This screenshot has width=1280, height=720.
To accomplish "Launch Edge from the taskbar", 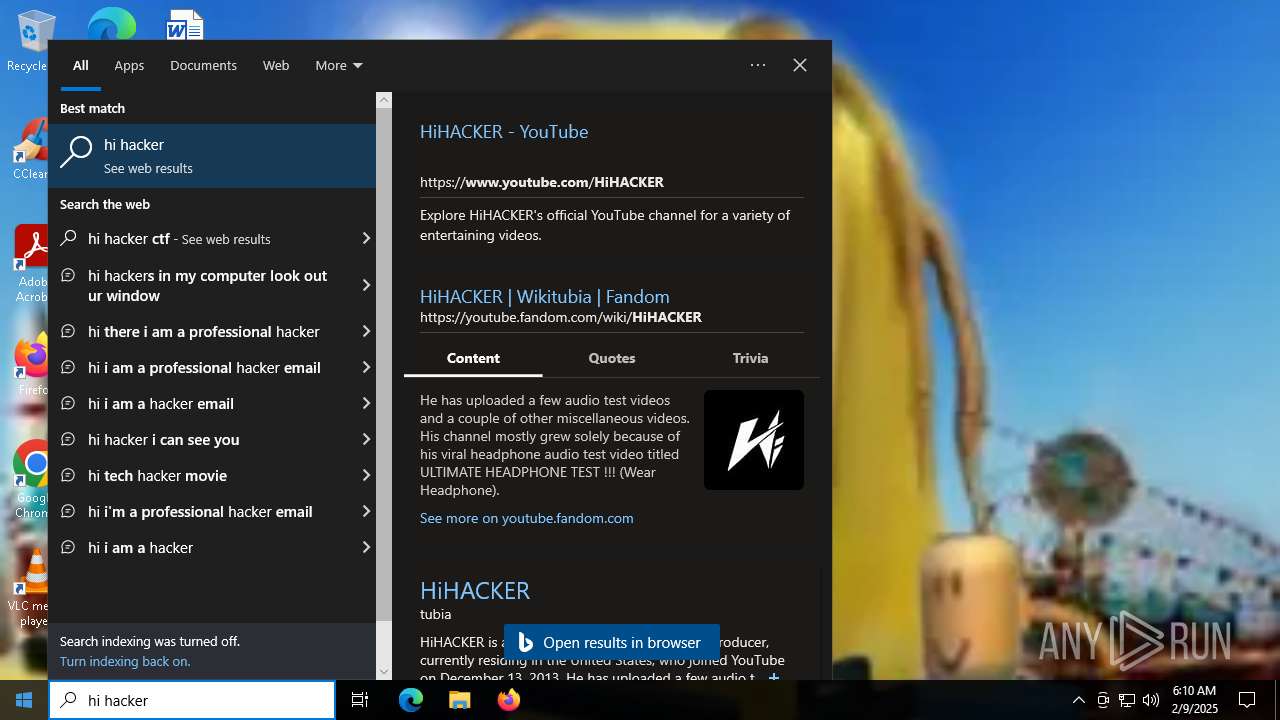I will point(411,700).
